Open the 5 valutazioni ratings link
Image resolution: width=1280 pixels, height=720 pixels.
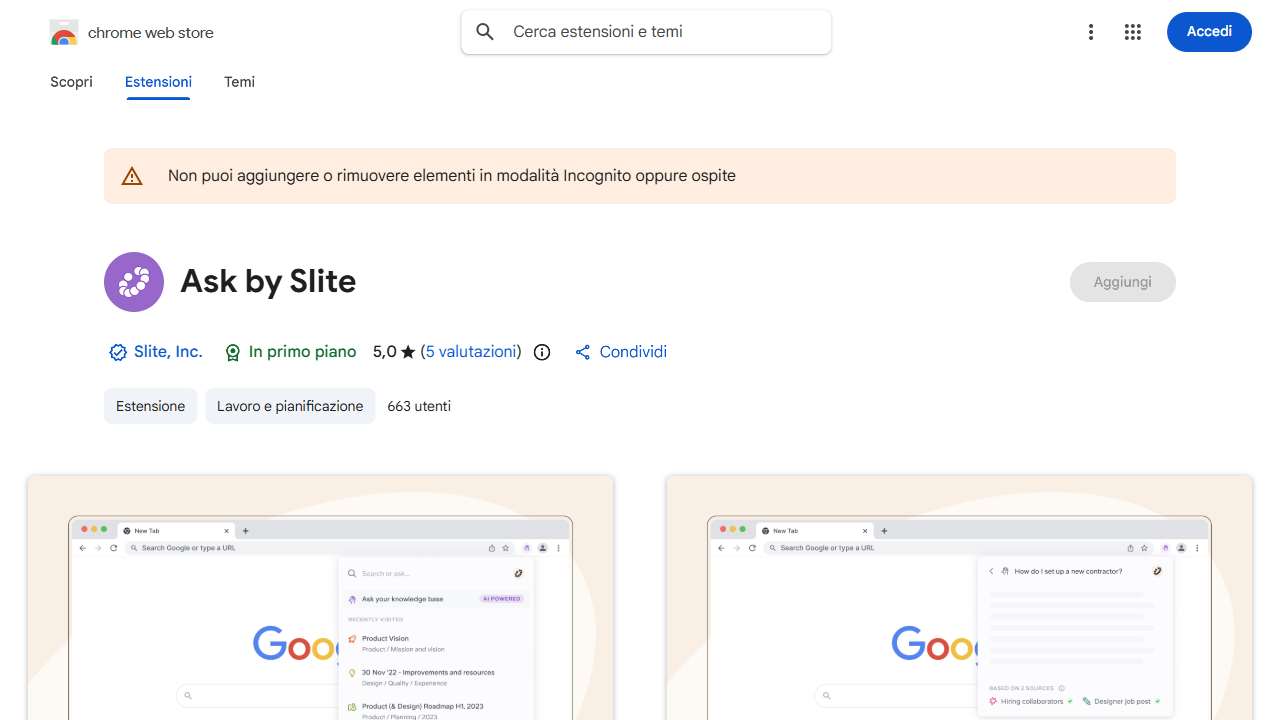tap(471, 352)
